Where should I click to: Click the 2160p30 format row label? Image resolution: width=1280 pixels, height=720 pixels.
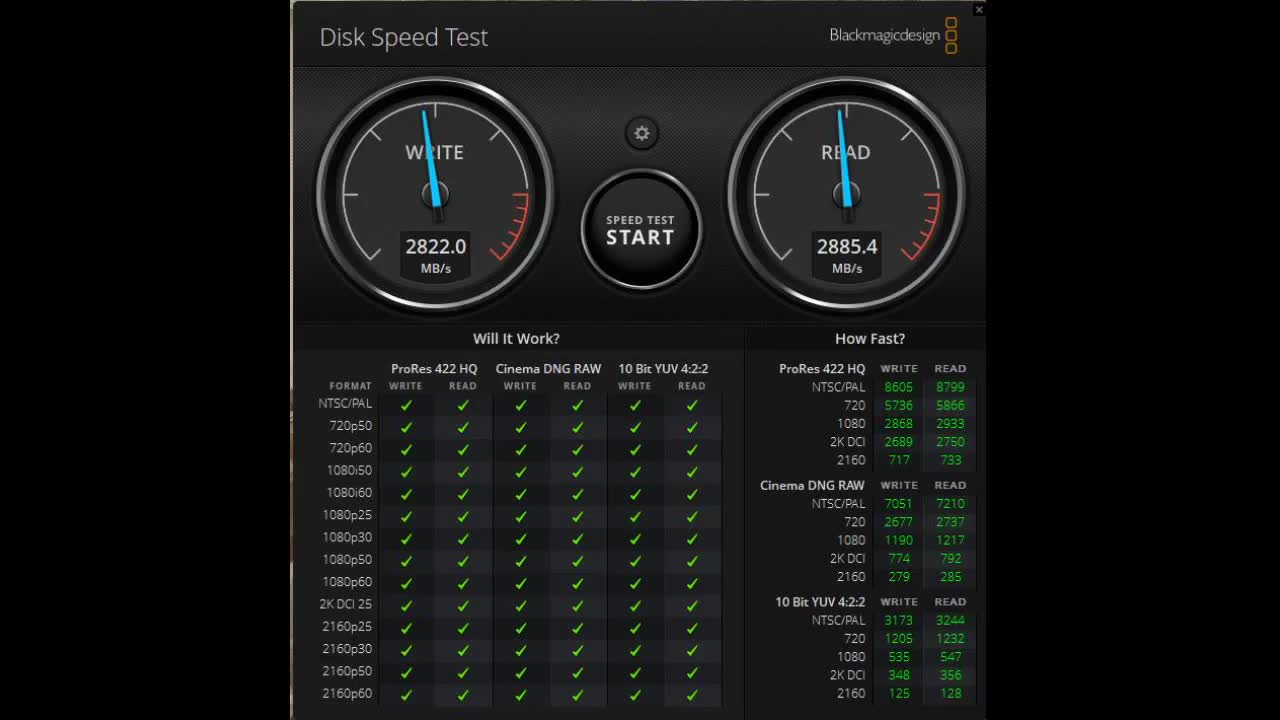click(348, 649)
